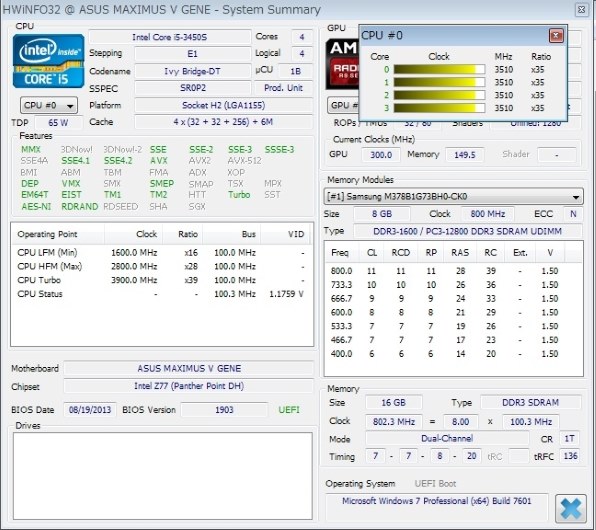Click the Dual-Channel mode field
596x530 pixels.
click(x=447, y=438)
